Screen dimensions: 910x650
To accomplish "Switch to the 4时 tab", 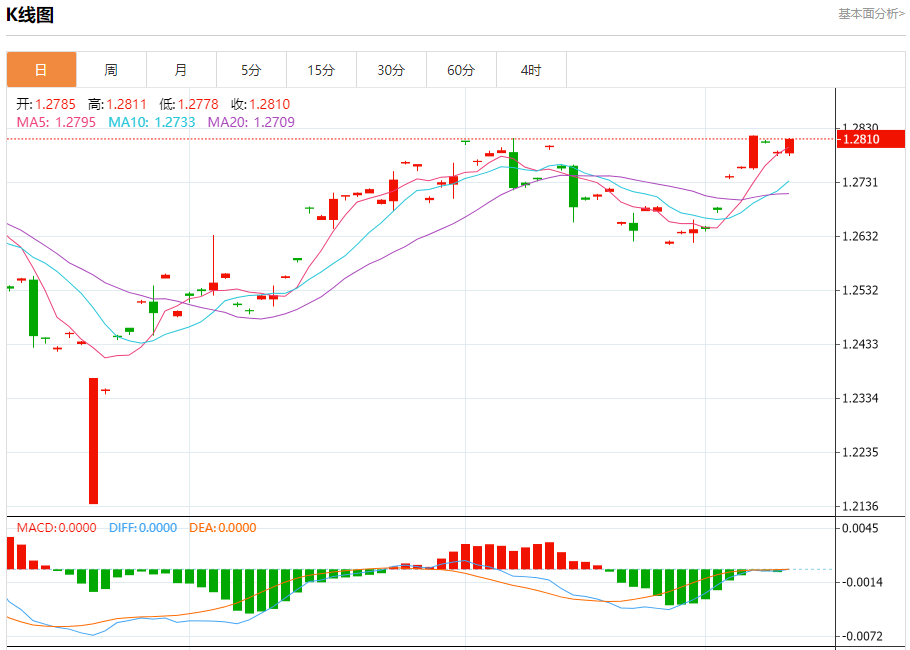I will tap(531, 70).
